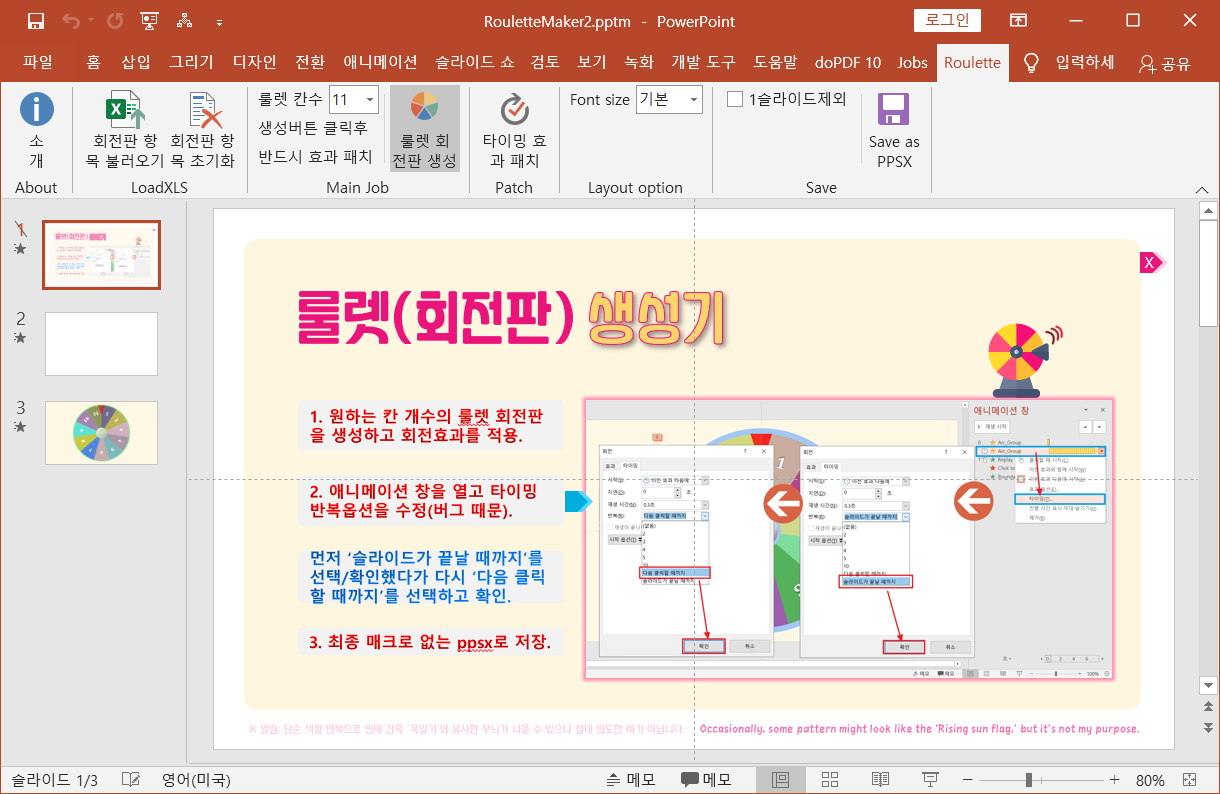This screenshot has height=794, width=1220.
Task: Click the blue arrow marker beside screenshot image
Action: (x=579, y=501)
